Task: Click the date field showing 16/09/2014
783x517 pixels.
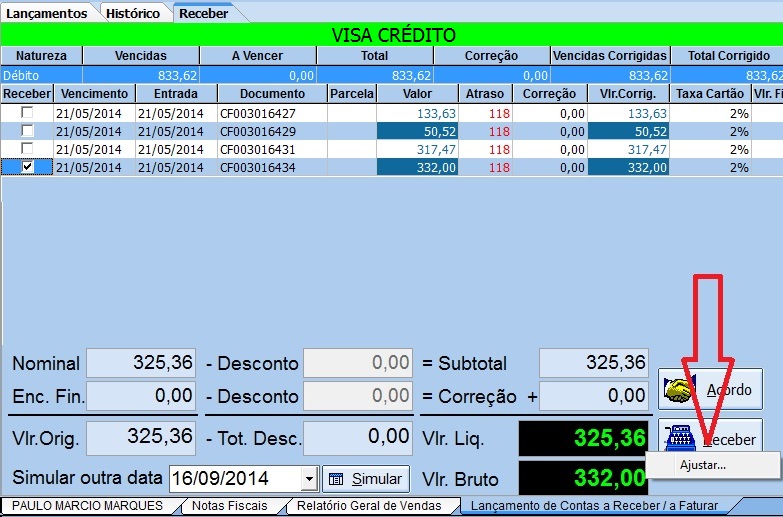Action: click(236, 479)
